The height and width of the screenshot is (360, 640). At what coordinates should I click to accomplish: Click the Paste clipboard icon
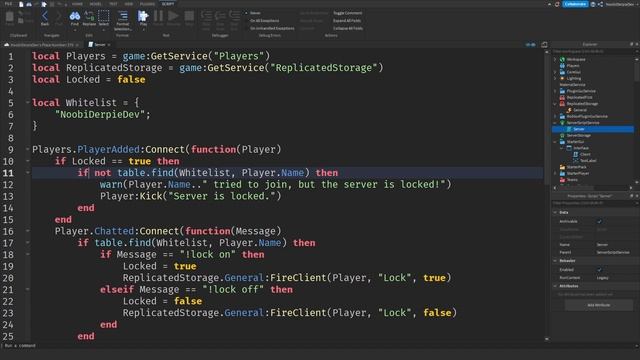(9, 16)
